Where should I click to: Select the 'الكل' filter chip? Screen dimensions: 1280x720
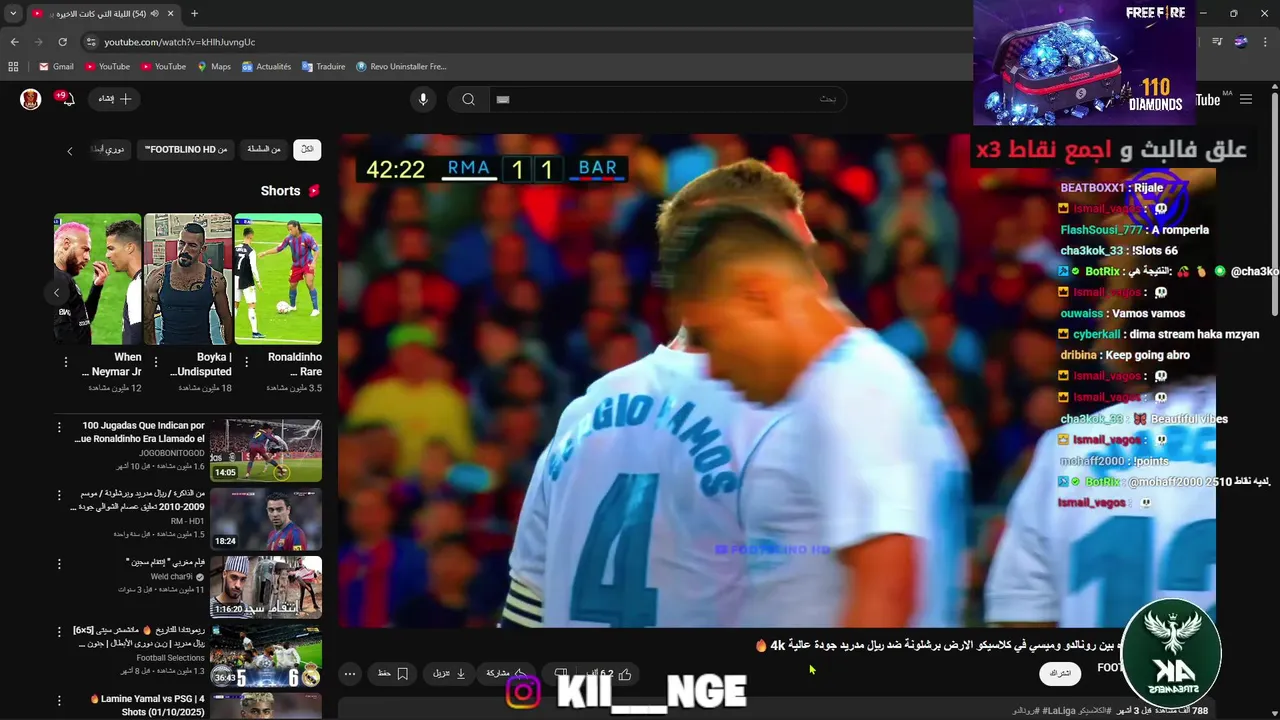[x=307, y=149]
